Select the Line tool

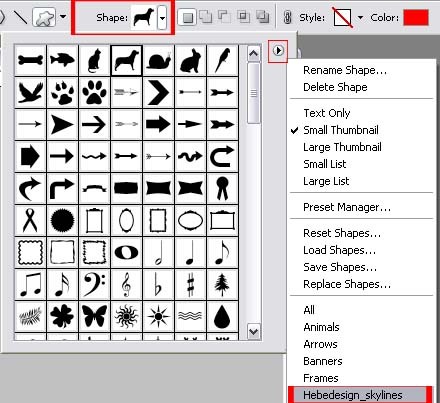tap(21, 17)
